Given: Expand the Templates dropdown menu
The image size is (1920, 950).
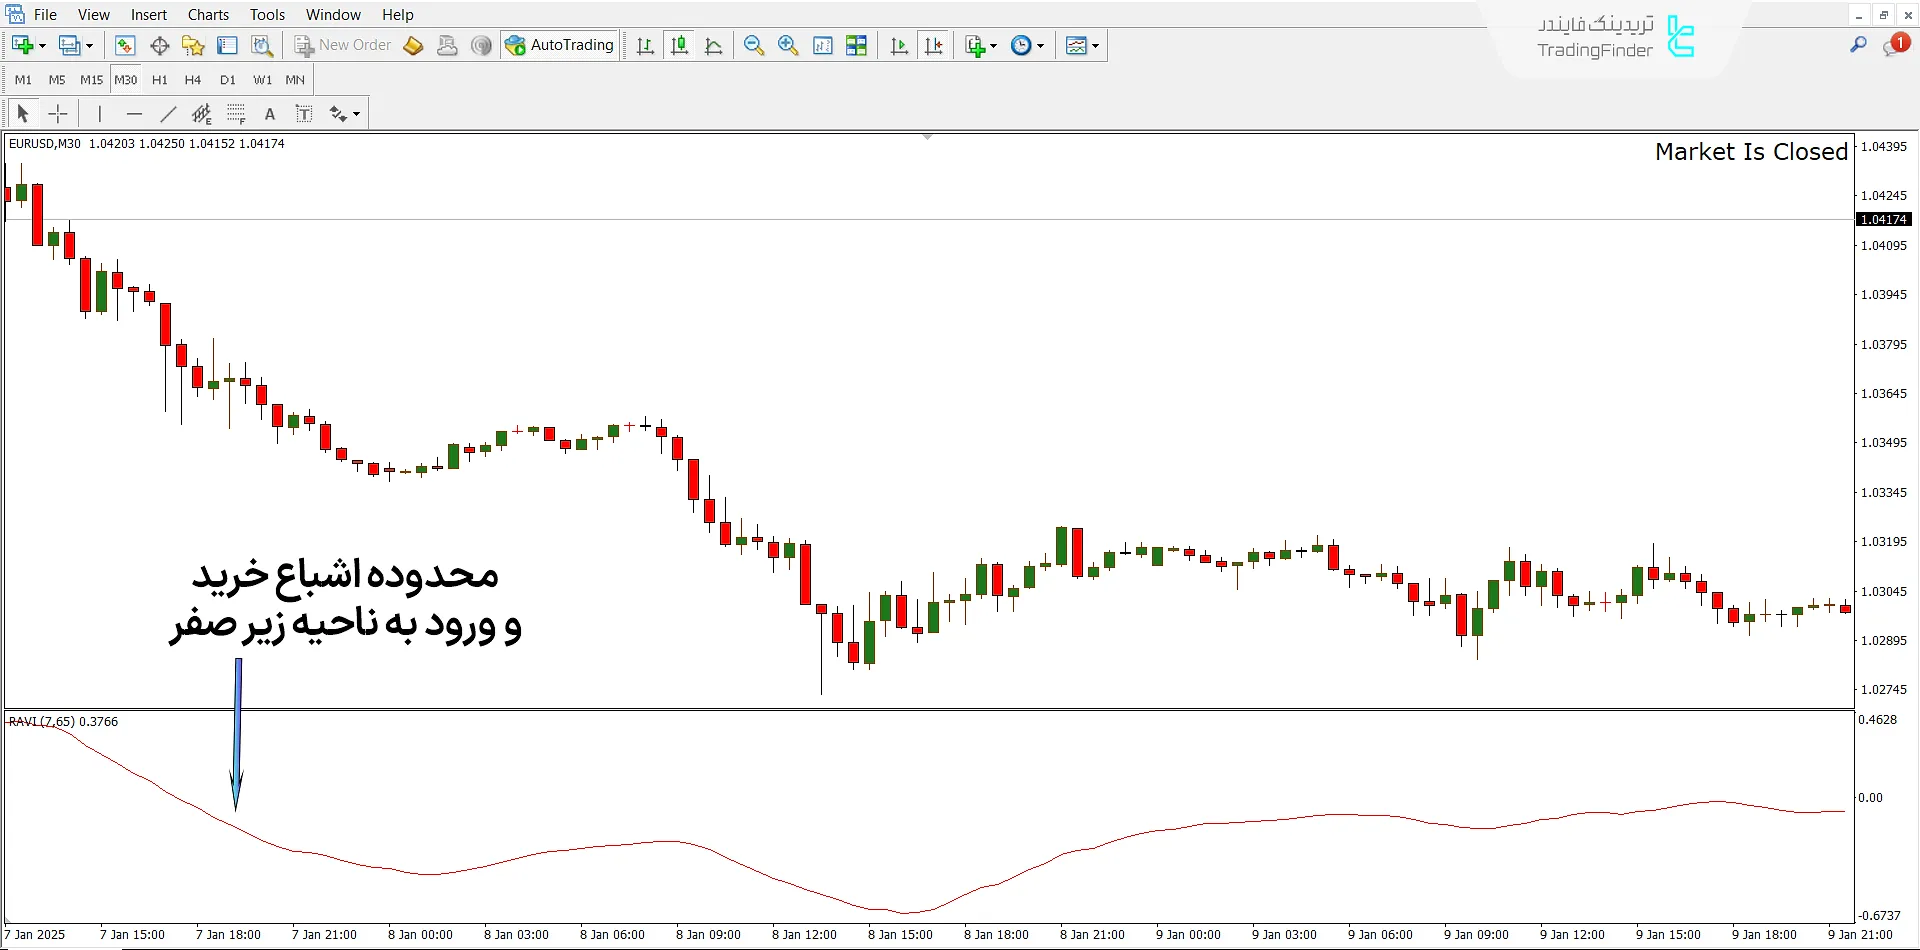Looking at the screenshot, I should point(1096,46).
